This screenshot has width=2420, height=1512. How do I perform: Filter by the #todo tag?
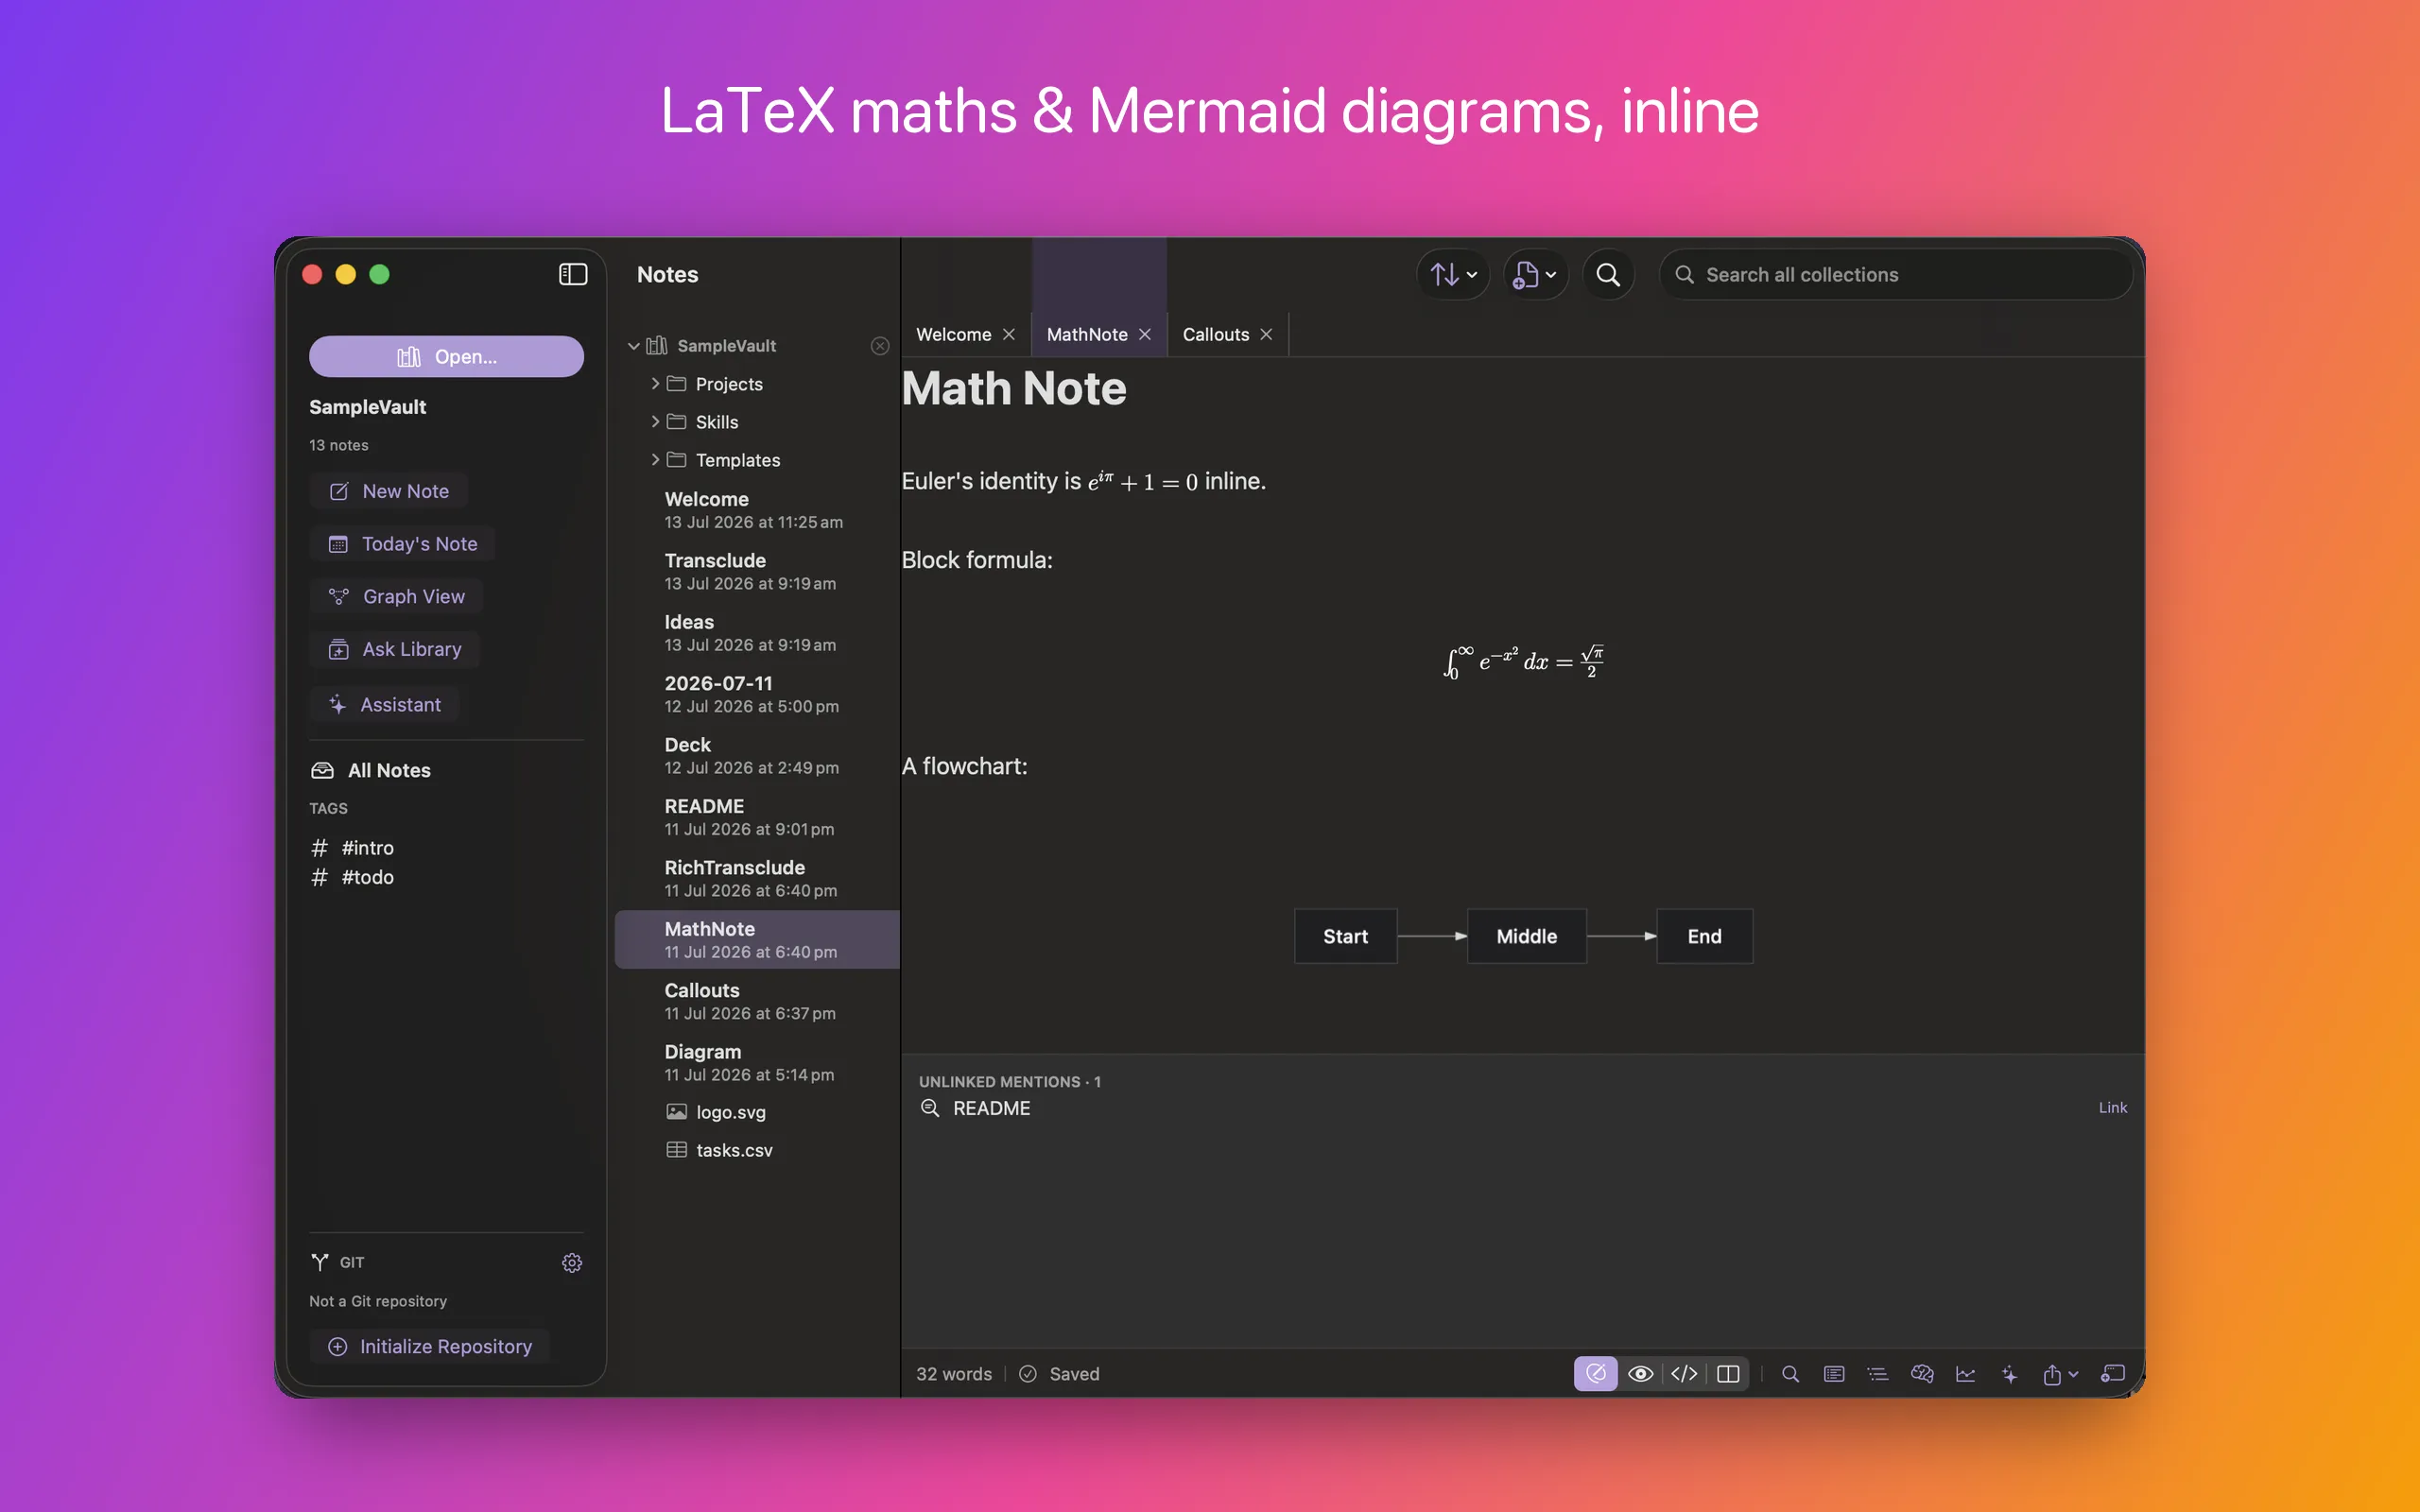click(353, 877)
